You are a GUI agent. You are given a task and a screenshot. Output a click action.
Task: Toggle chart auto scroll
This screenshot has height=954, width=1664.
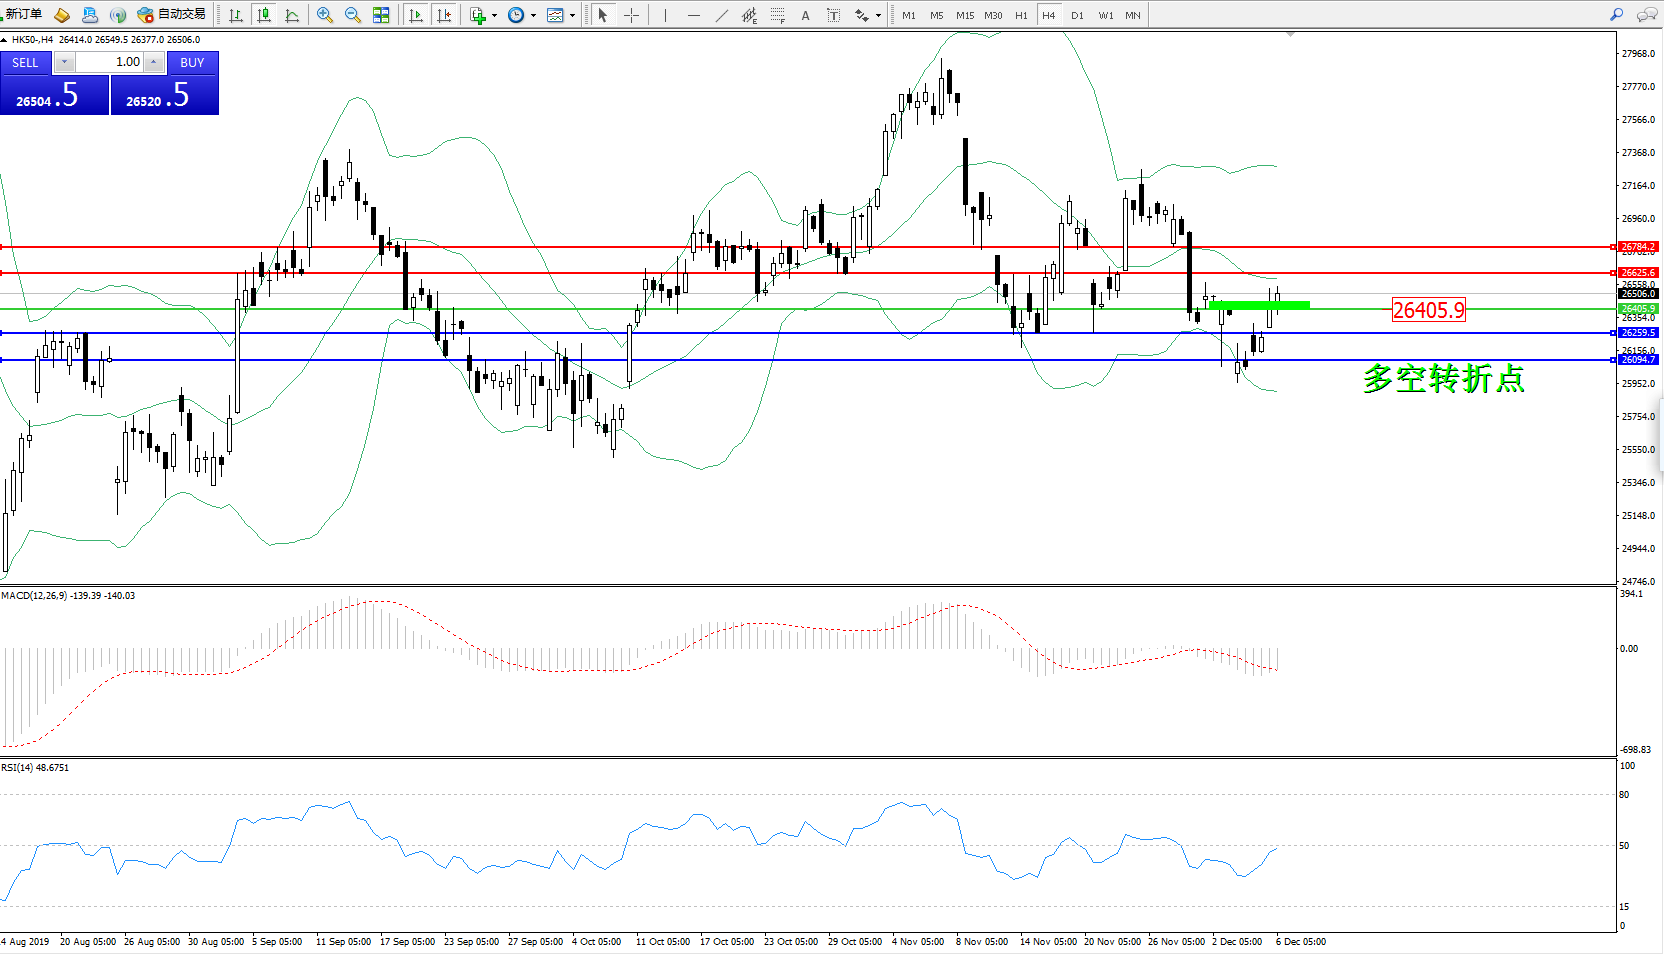(416, 15)
